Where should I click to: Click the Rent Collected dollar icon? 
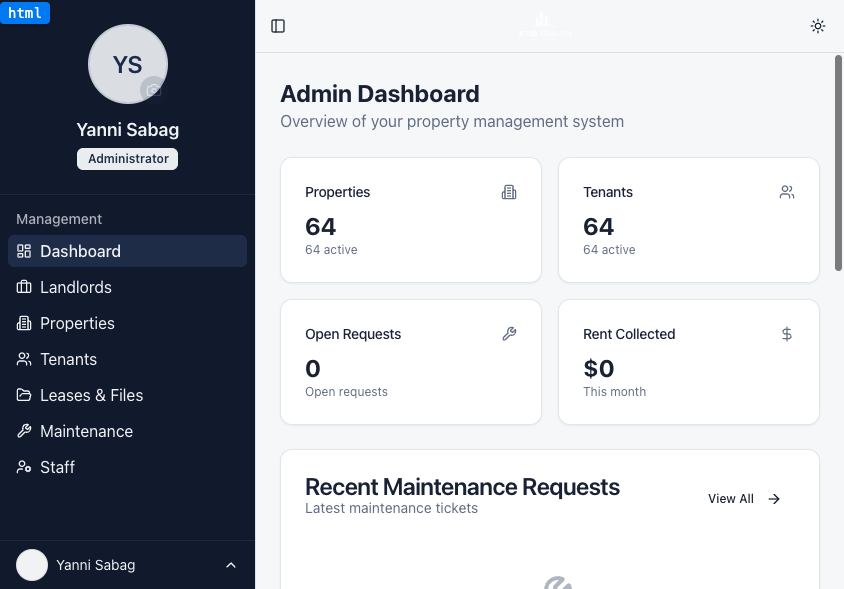[787, 334]
